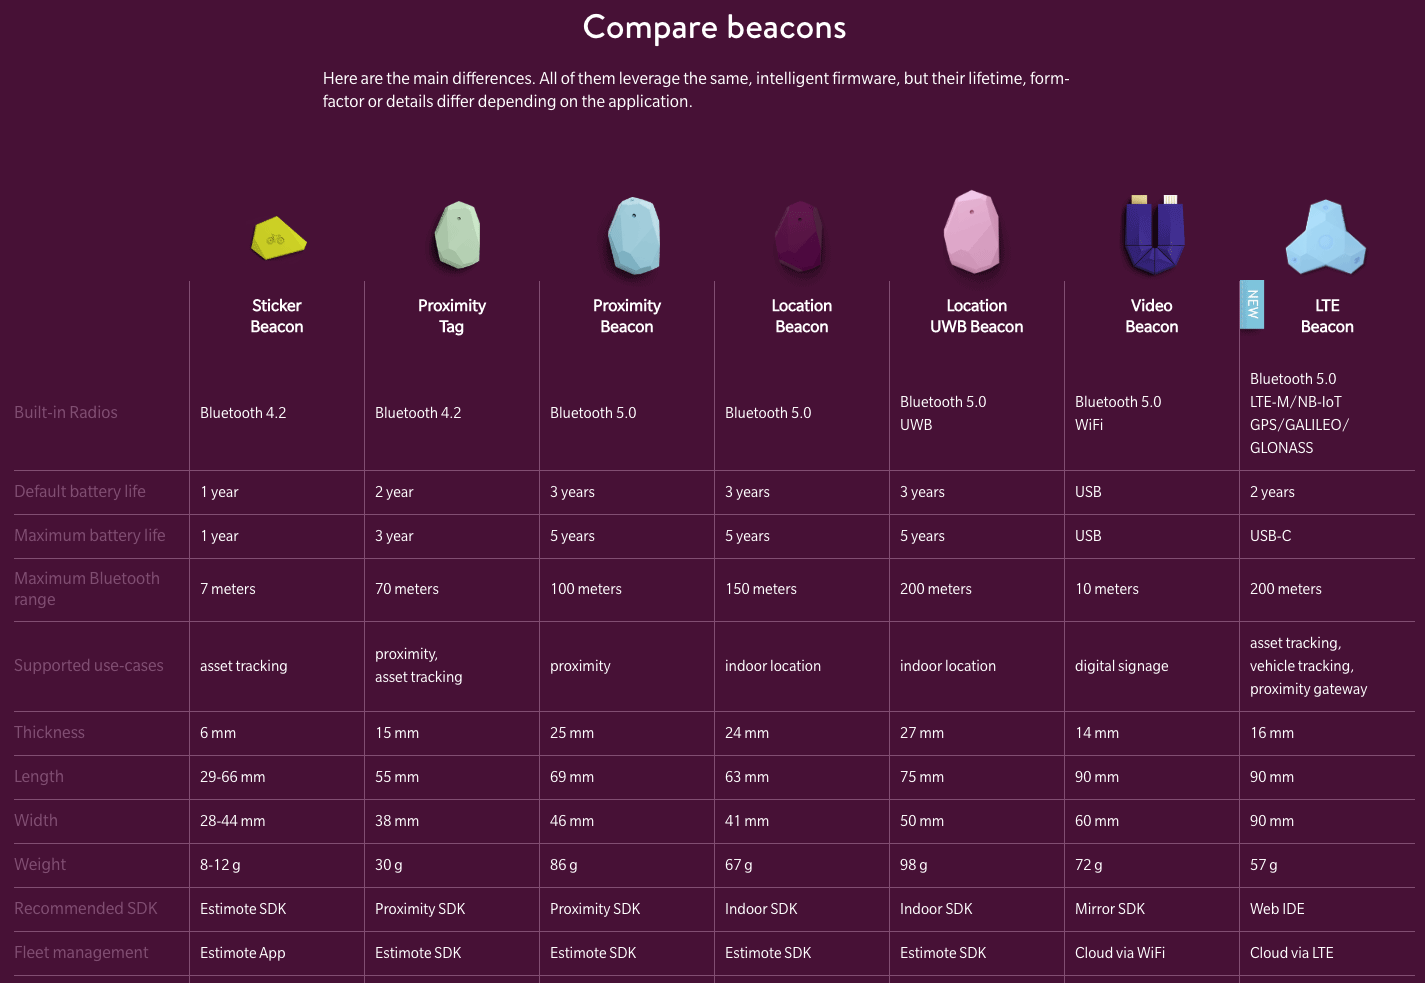Click the USB-C maximum battery cell
Screen dimensions: 1425x983
click(1271, 536)
